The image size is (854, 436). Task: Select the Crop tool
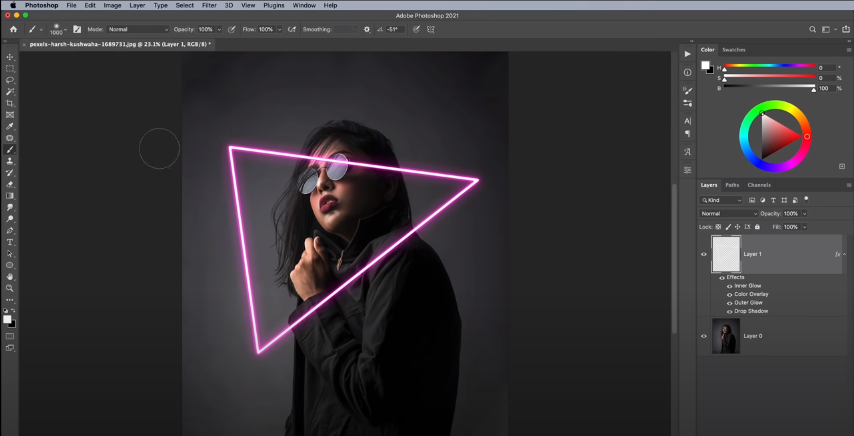coord(10,103)
